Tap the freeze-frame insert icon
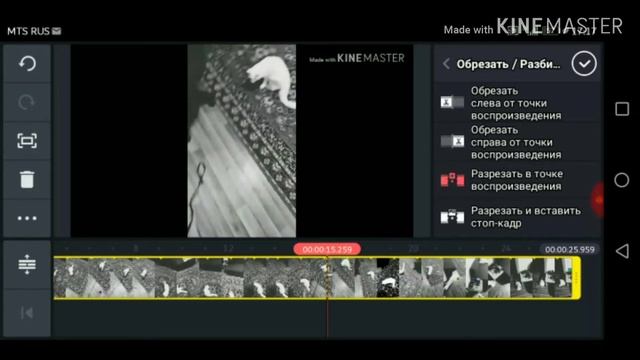Image resolution: width=640 pixels, height=360 pixels. [x=452, y=216]
